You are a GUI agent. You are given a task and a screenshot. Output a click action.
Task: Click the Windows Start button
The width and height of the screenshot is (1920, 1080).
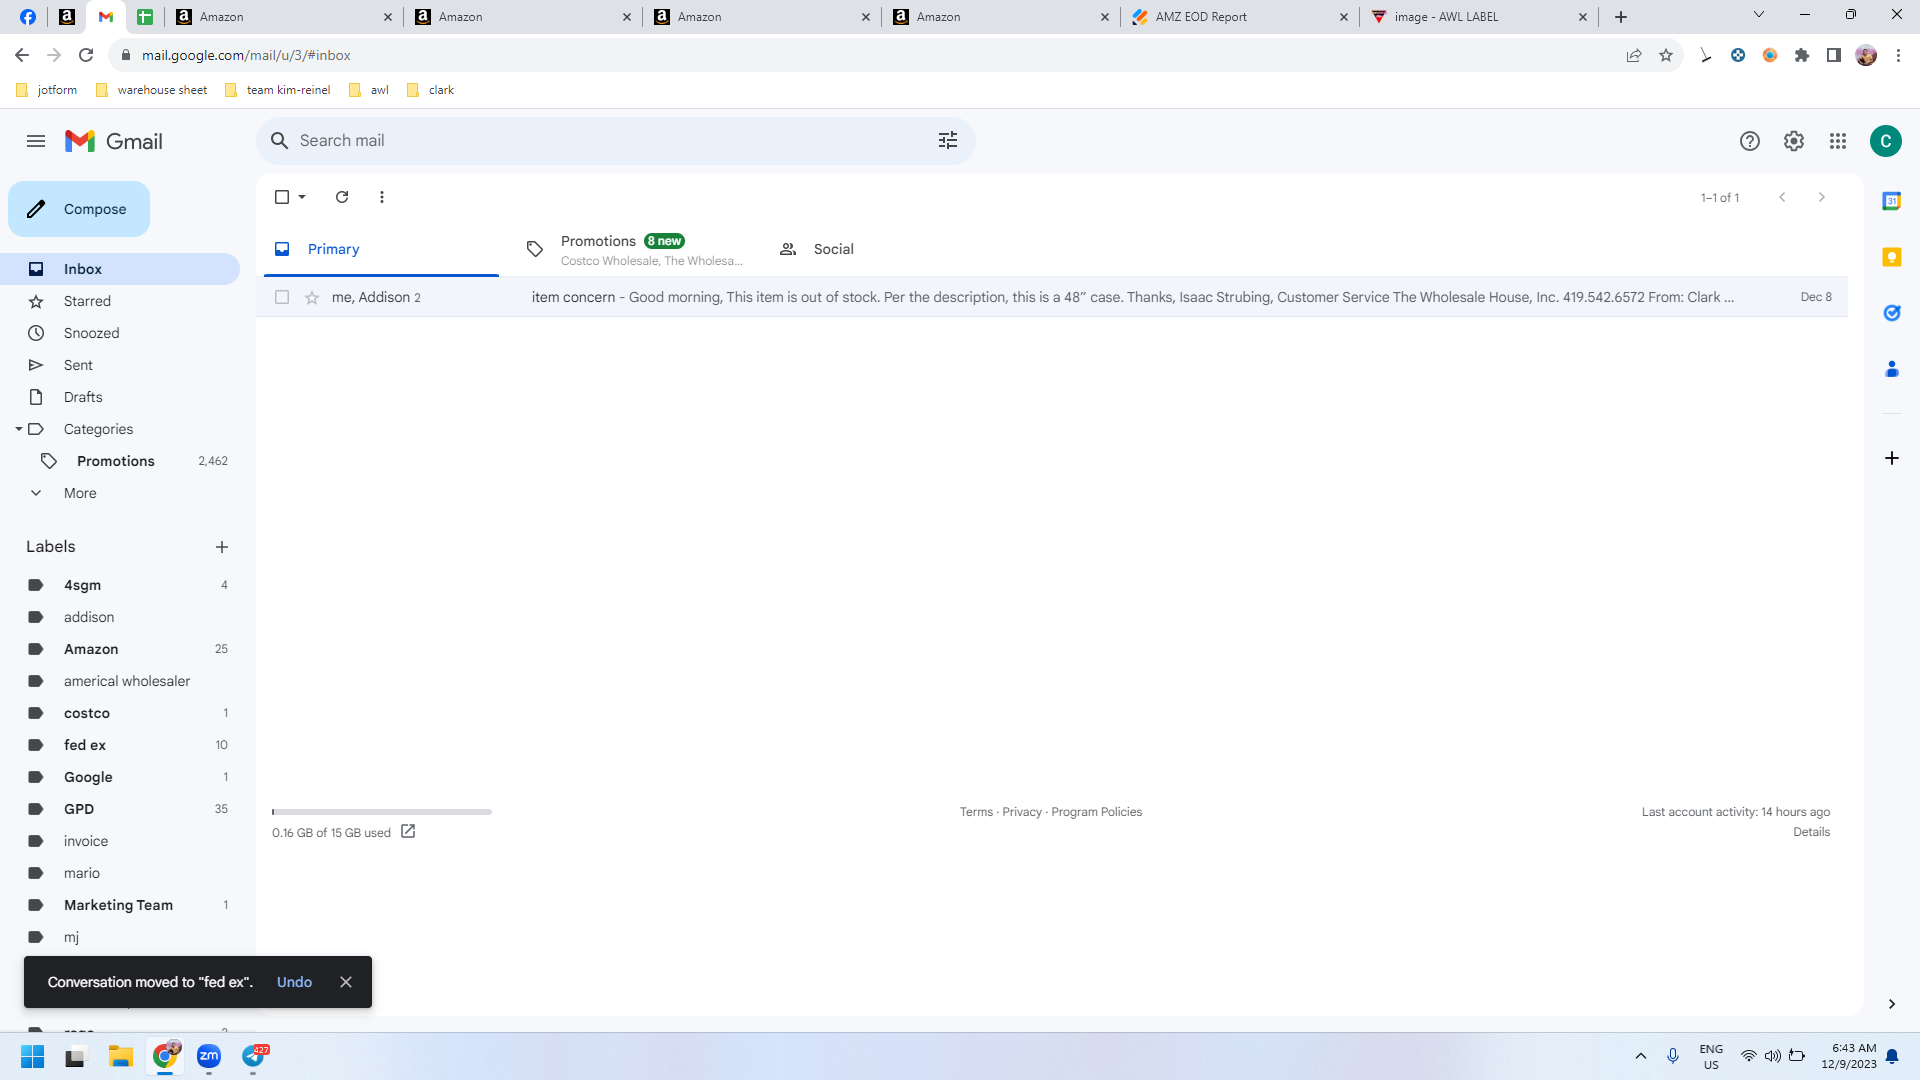pyautogui.click(x=33, y=1056)
